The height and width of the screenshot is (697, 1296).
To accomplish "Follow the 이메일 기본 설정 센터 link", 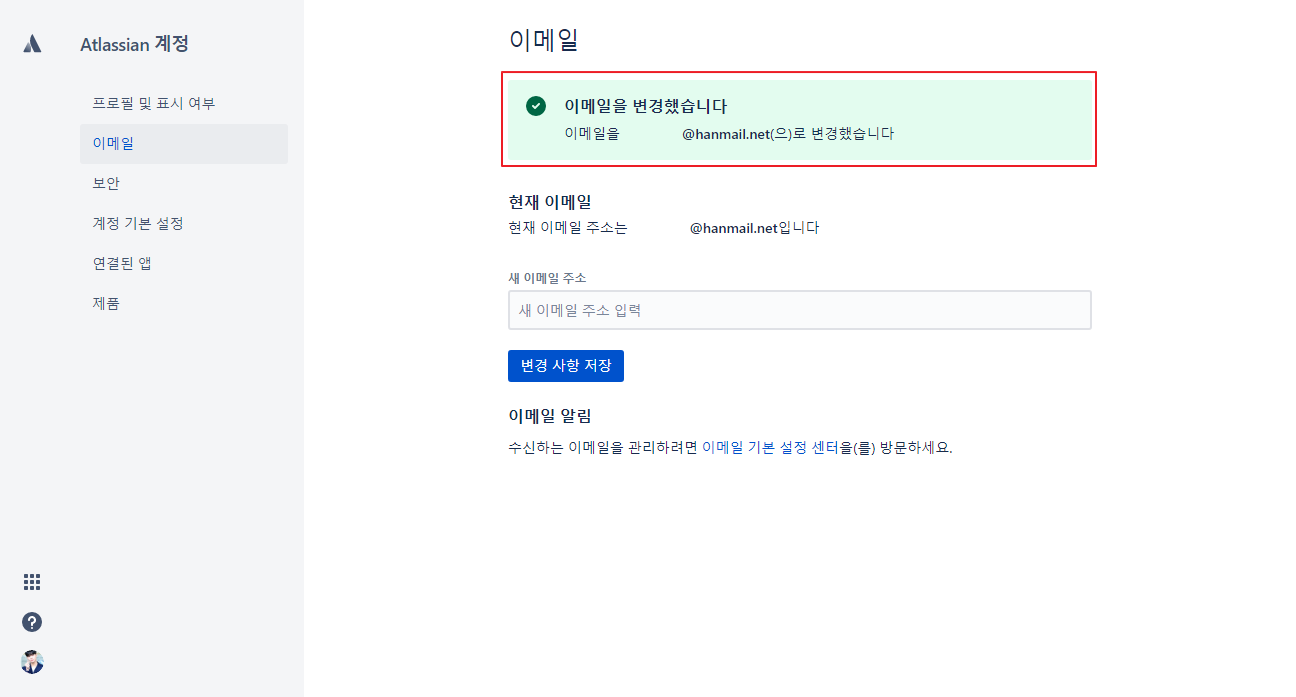I will pos(770,448).
